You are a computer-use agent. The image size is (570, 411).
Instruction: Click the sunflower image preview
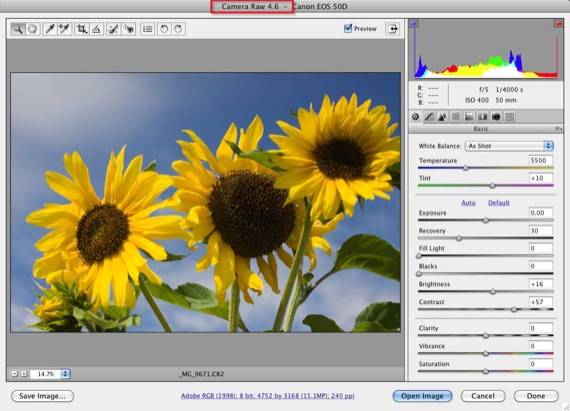[x=206, y=202]
